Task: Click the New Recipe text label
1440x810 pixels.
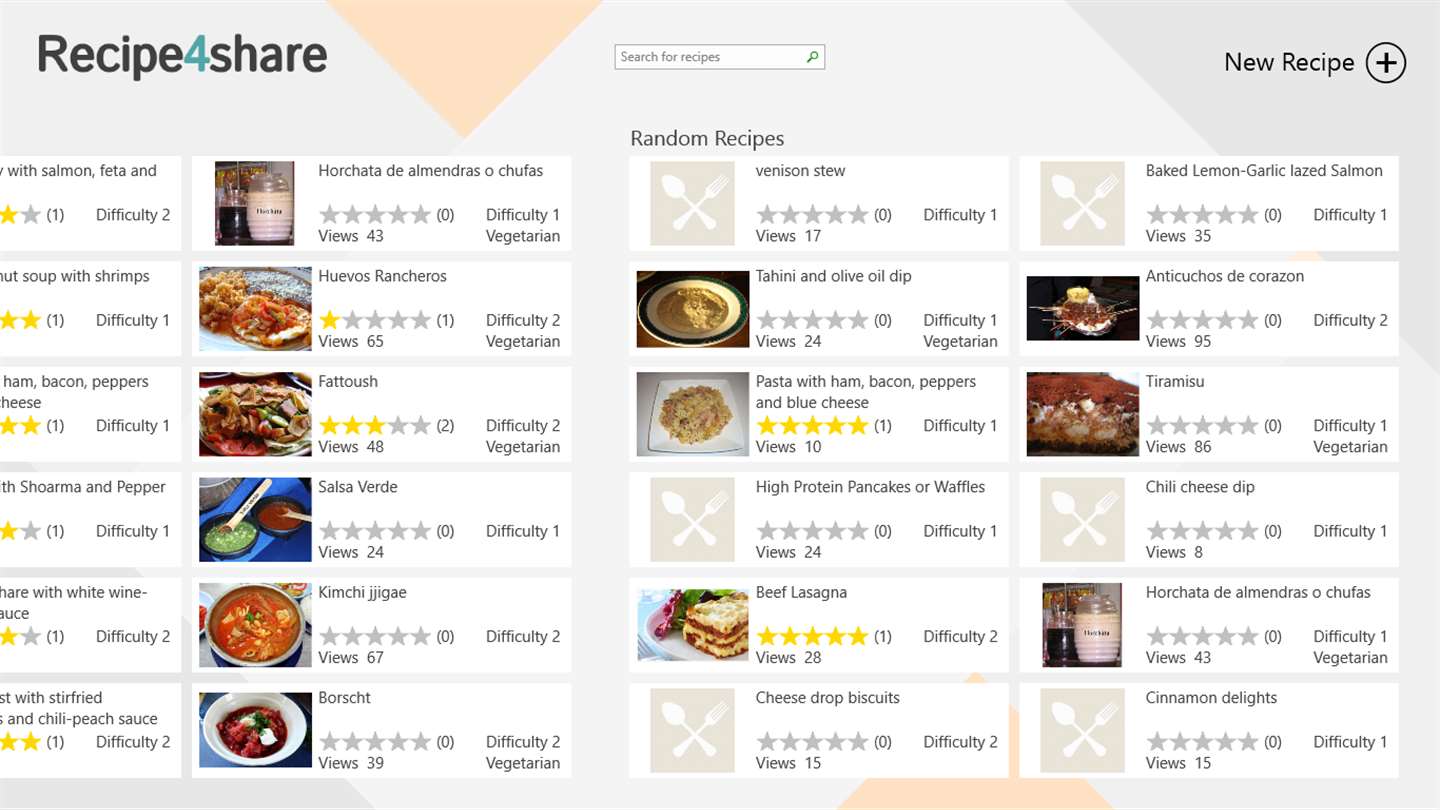Action: 1289,62
